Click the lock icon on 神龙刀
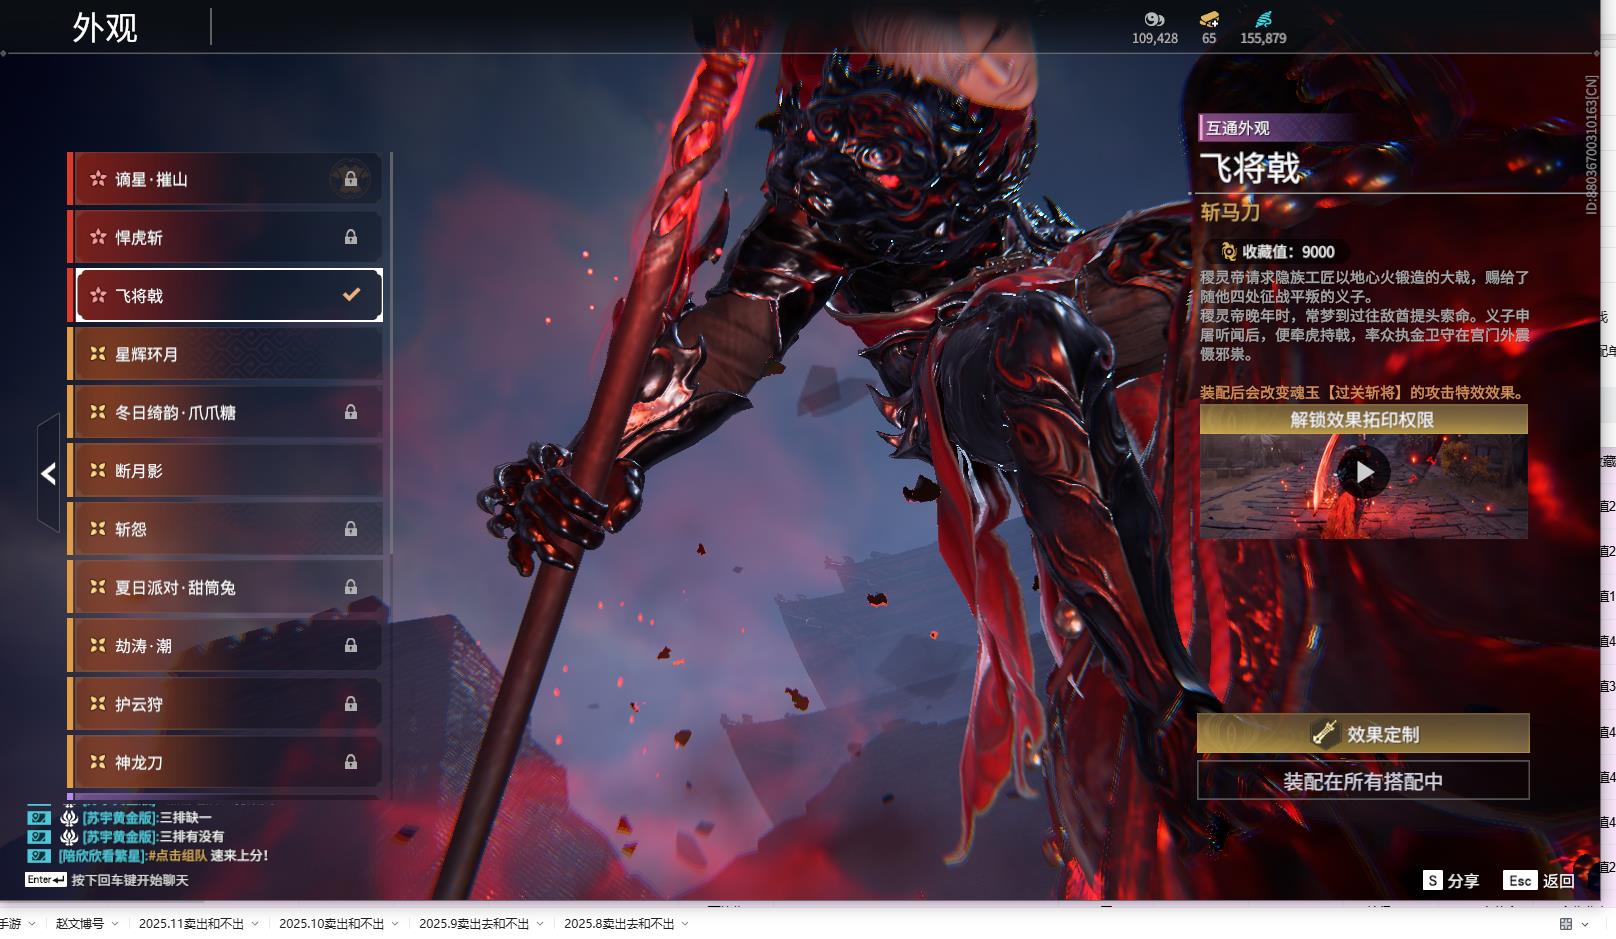The width and height of the screenshot is (1616, 939). coord(351,762)
